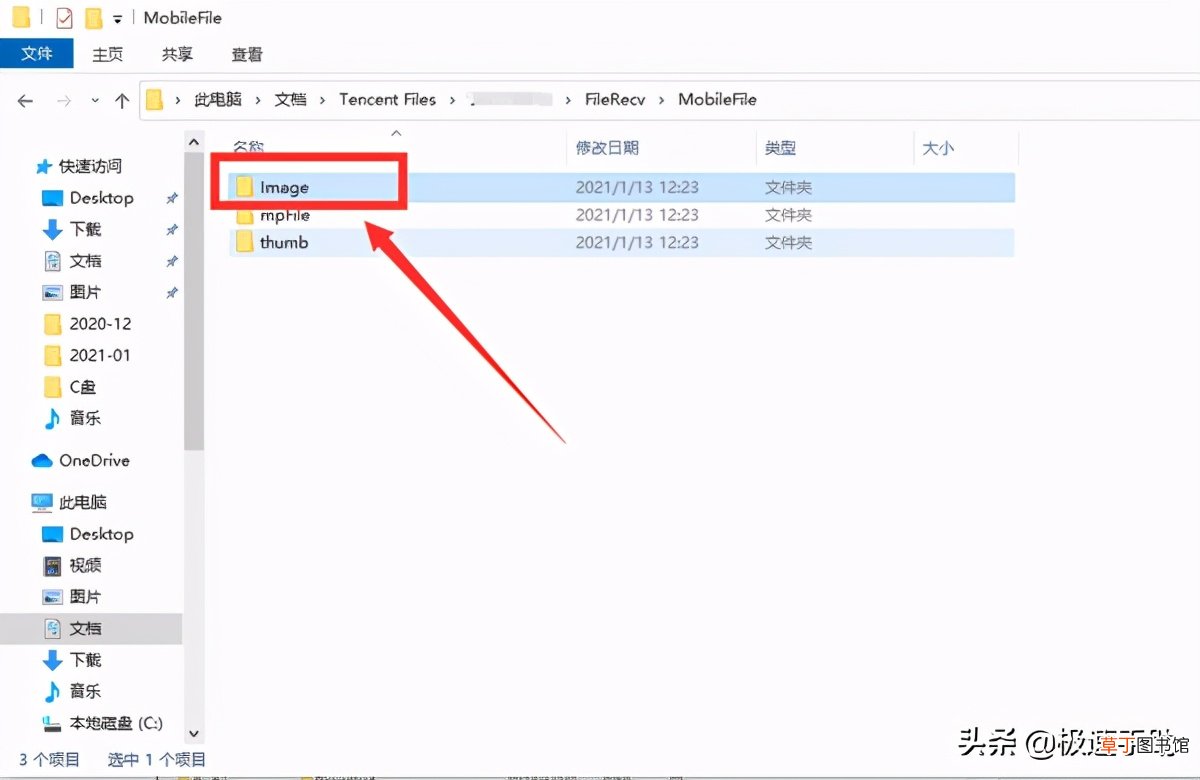Select the Image folder icon
Viewport: 1200px width, 780px height.
244,187
